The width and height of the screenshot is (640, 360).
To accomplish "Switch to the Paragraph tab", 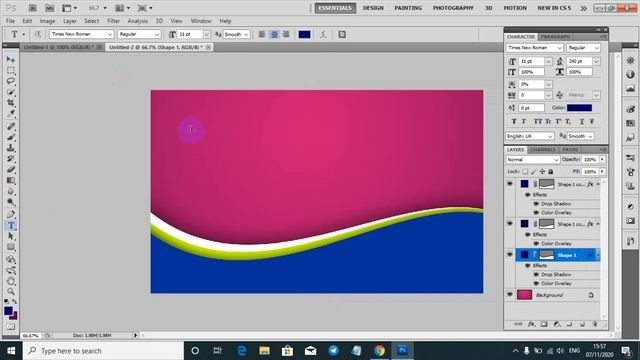I will [555, 37].
